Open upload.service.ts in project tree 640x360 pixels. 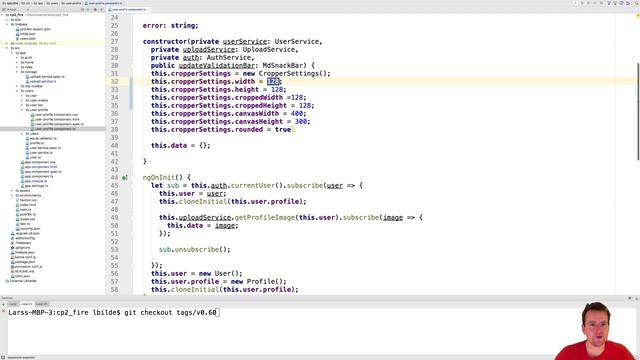click(42, 82)
